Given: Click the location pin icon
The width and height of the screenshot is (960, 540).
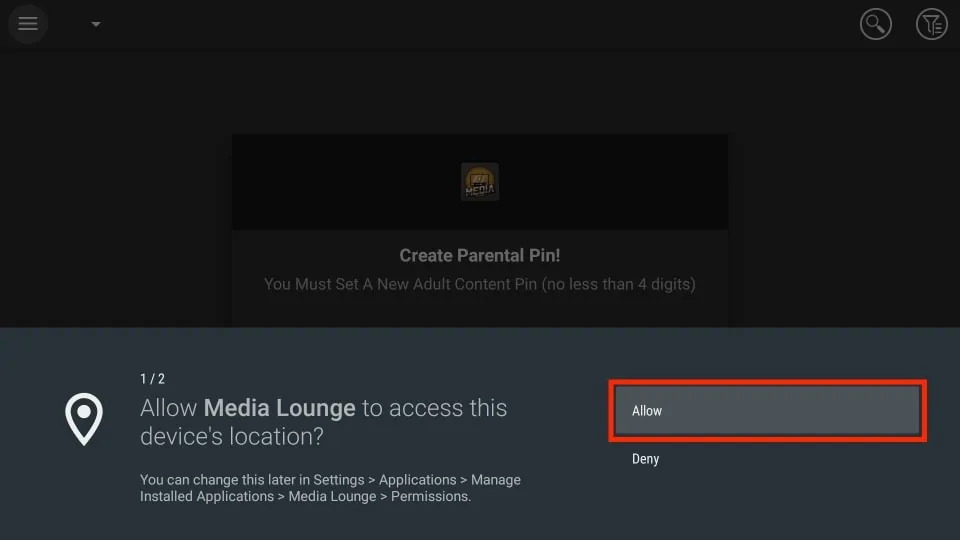Looking at the screenshot, I should coord(84,419).
